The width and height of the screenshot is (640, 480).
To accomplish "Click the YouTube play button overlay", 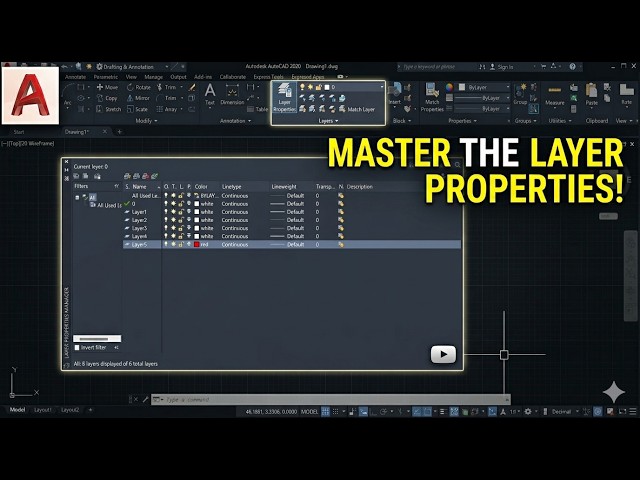I will [x=443, y=354].
